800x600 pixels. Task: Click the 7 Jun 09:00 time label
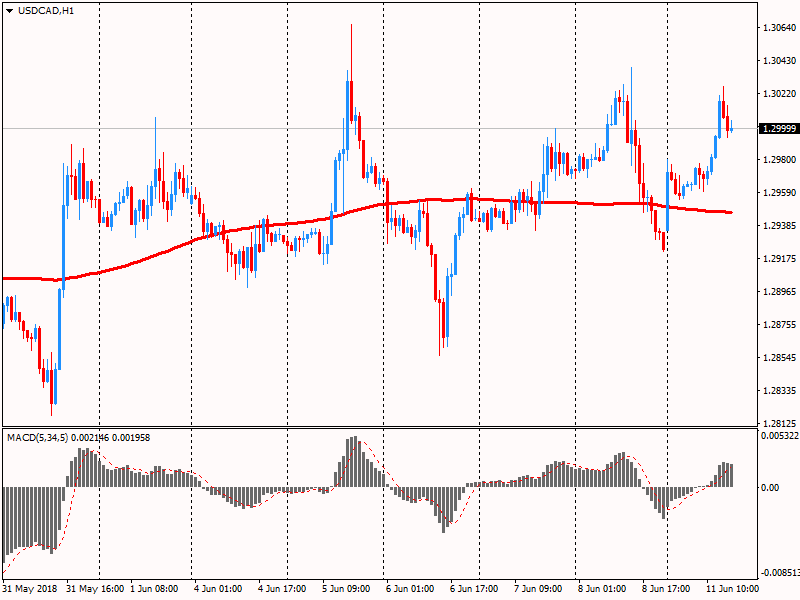pyautogui.click(x=541, y=589)
